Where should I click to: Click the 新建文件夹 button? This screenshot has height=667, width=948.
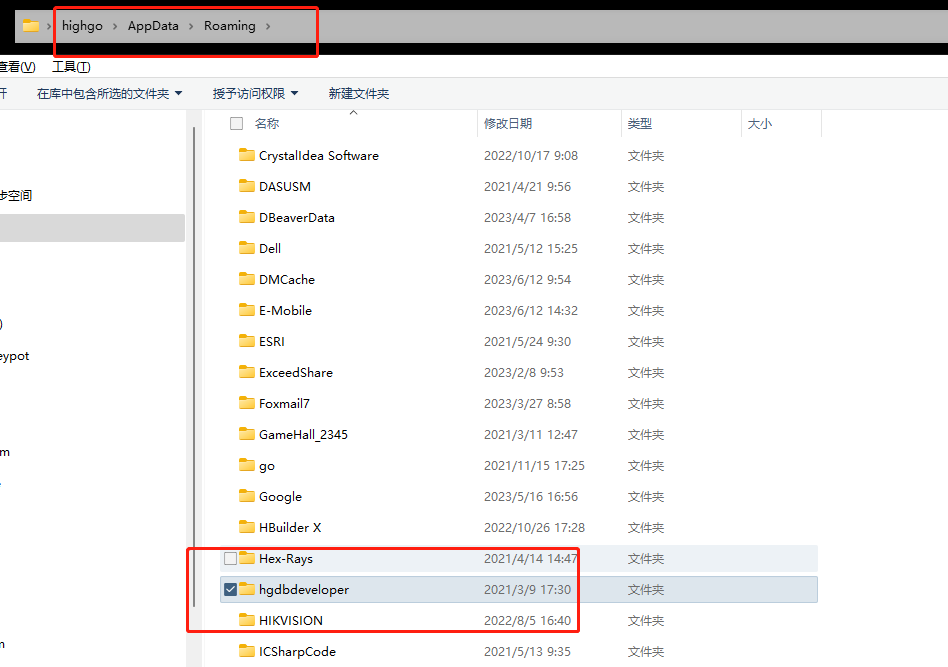(359, 93)
